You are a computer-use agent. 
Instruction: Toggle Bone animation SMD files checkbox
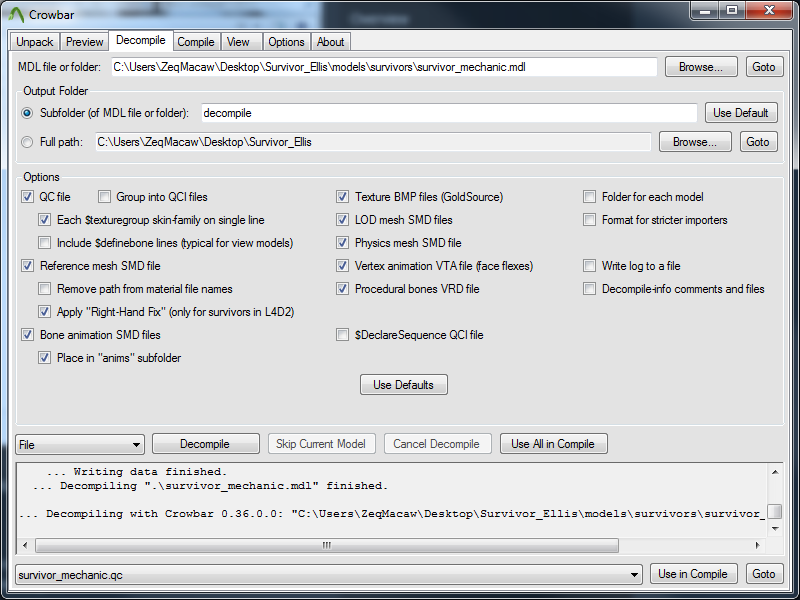28,335
